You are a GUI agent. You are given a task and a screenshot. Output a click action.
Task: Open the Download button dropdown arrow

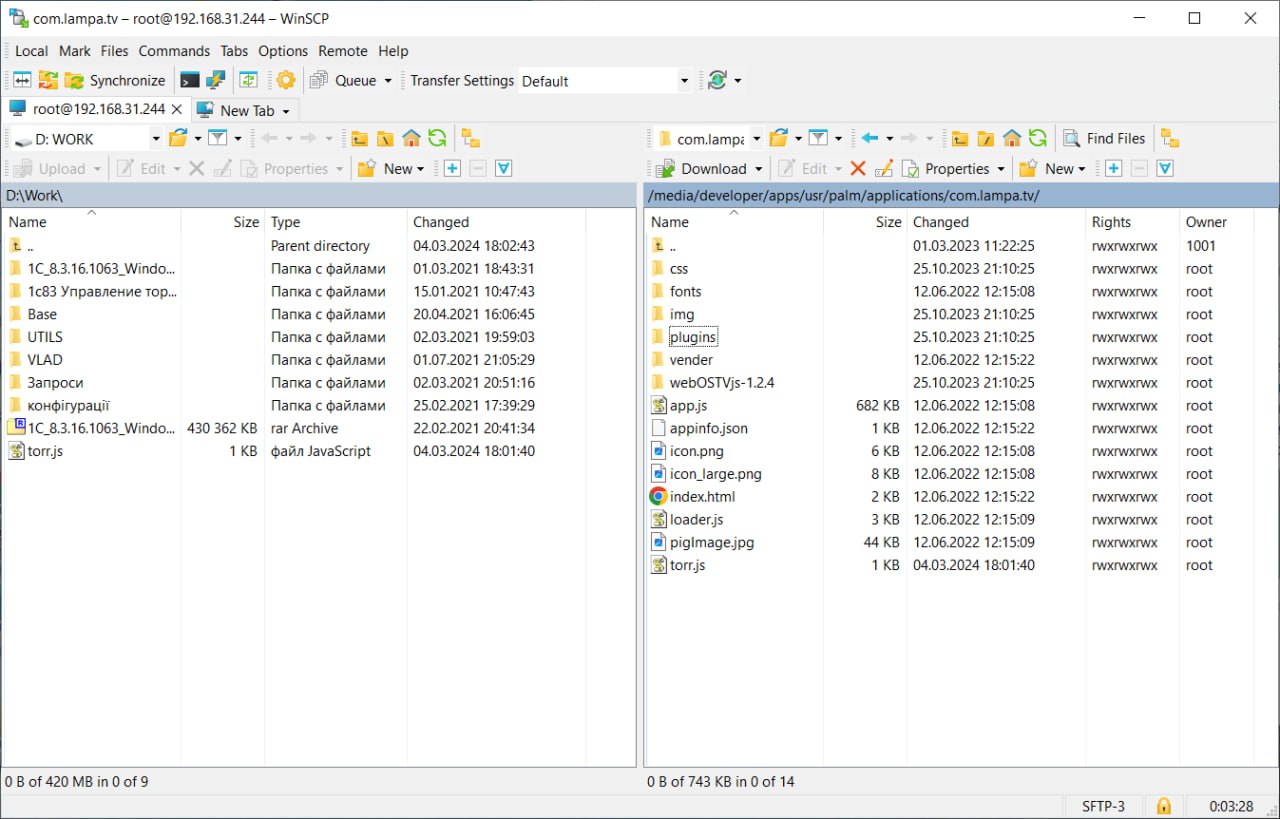[x=759, y=169]
